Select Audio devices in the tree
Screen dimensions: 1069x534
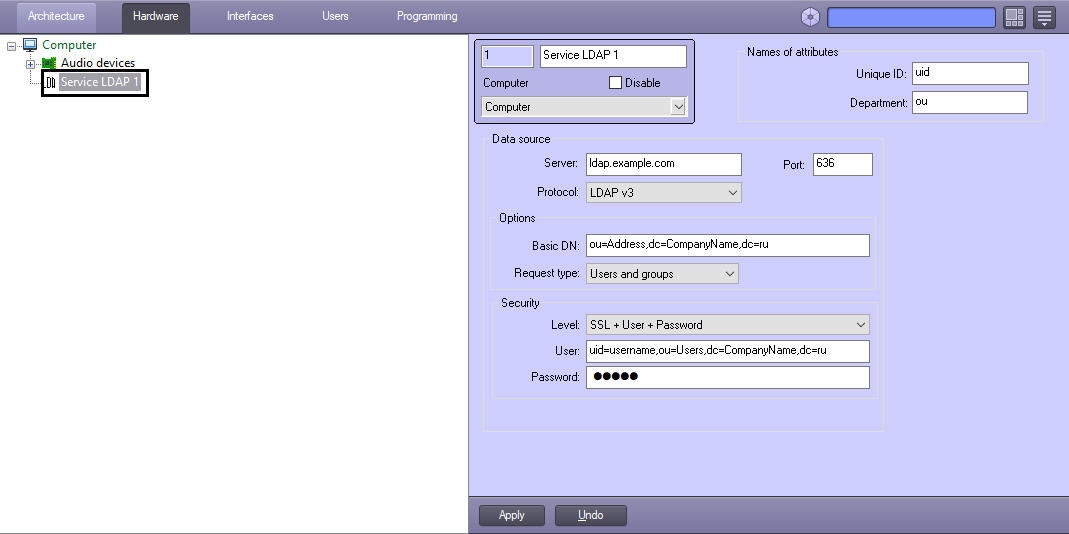click(x=98, y=63)
